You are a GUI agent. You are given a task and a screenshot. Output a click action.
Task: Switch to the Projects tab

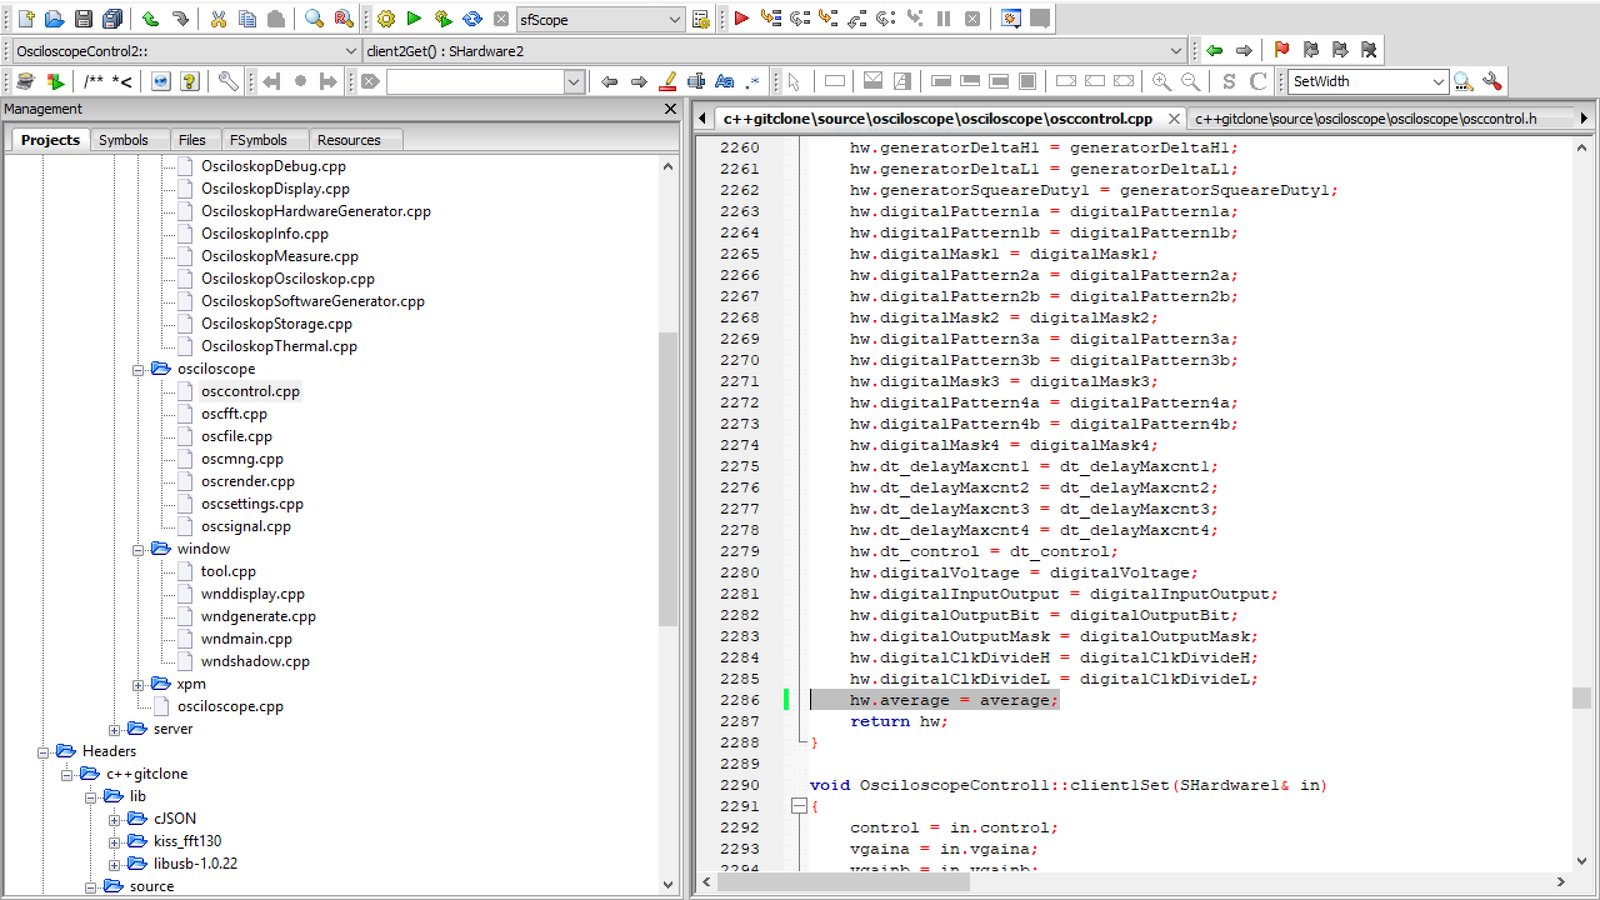coord(50,140)
